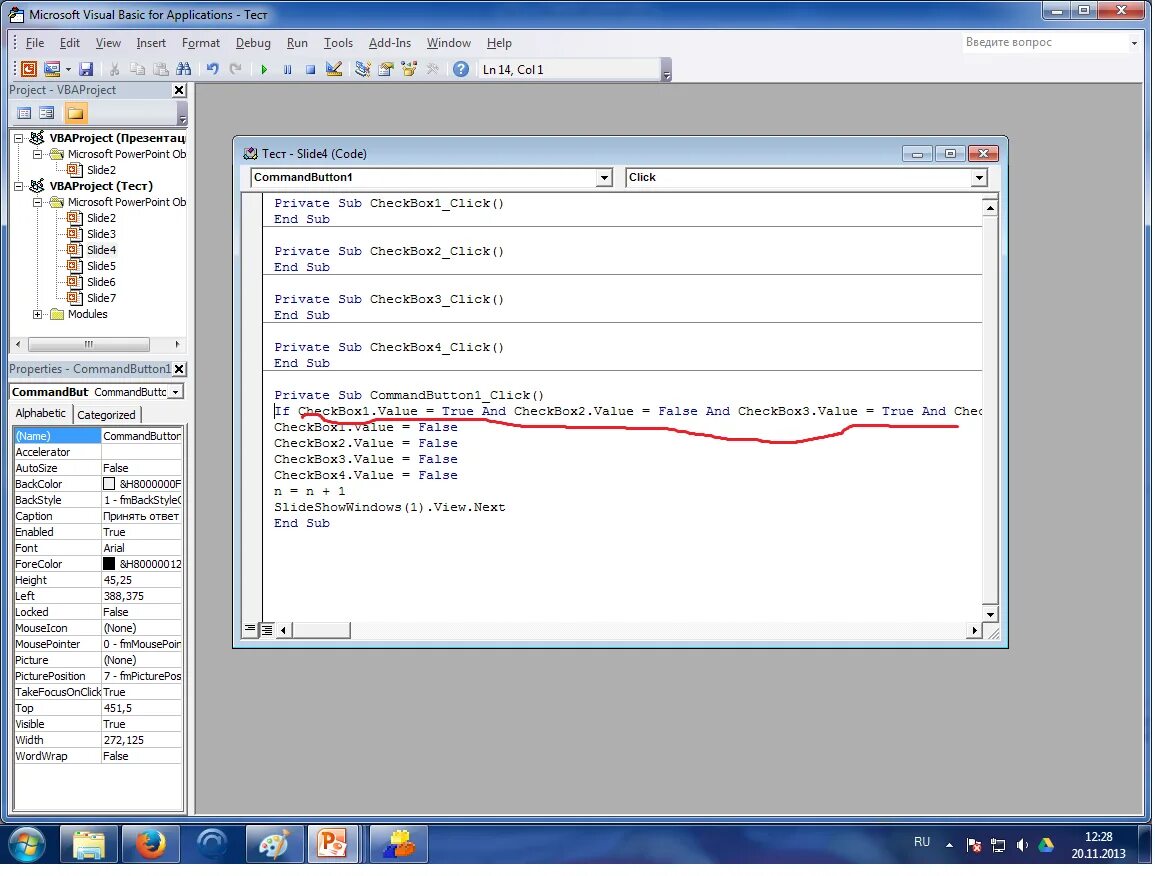Select Slide4 in project tree

click(101, 250)
